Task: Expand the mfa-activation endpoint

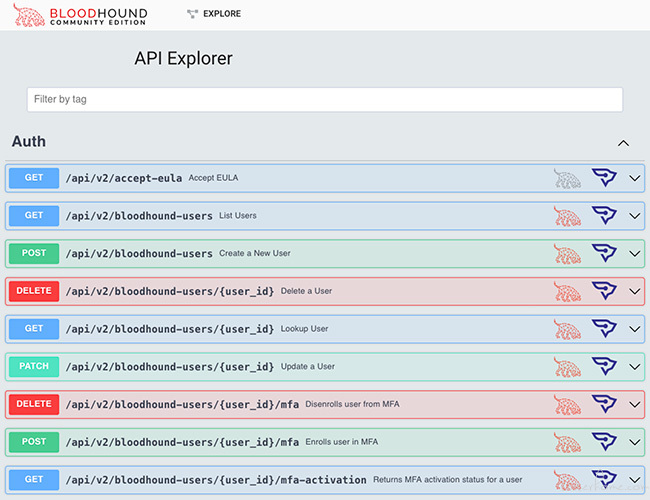Action: click(x=635, y=480)
